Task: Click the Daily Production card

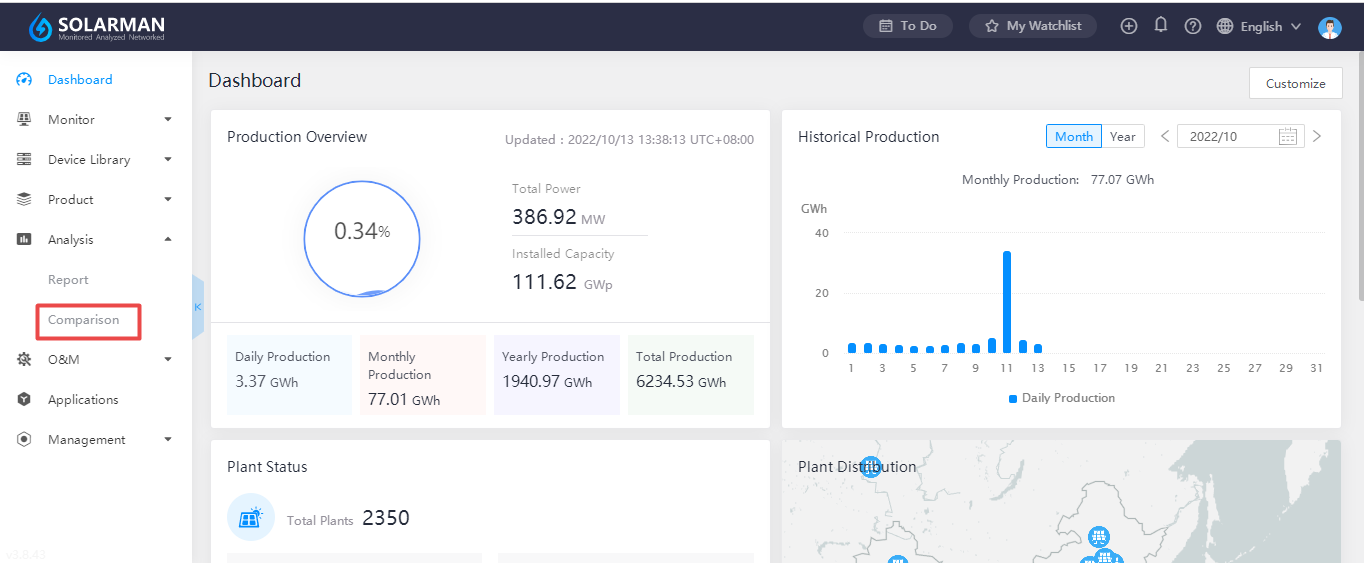Action: point(289,375)
